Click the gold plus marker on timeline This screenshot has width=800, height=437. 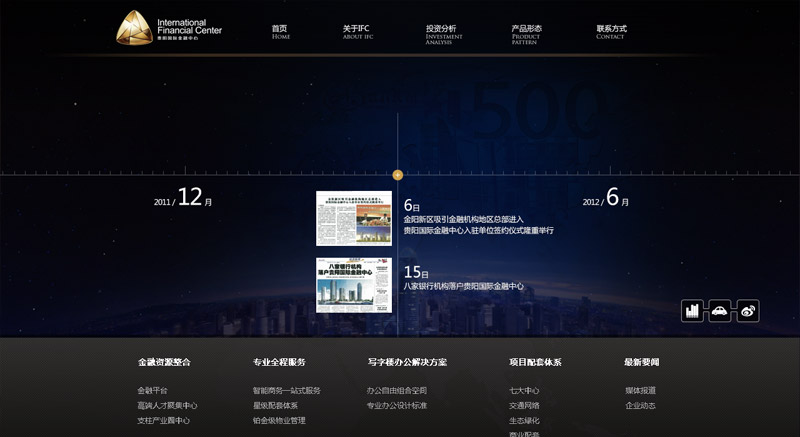click(397, 175)
